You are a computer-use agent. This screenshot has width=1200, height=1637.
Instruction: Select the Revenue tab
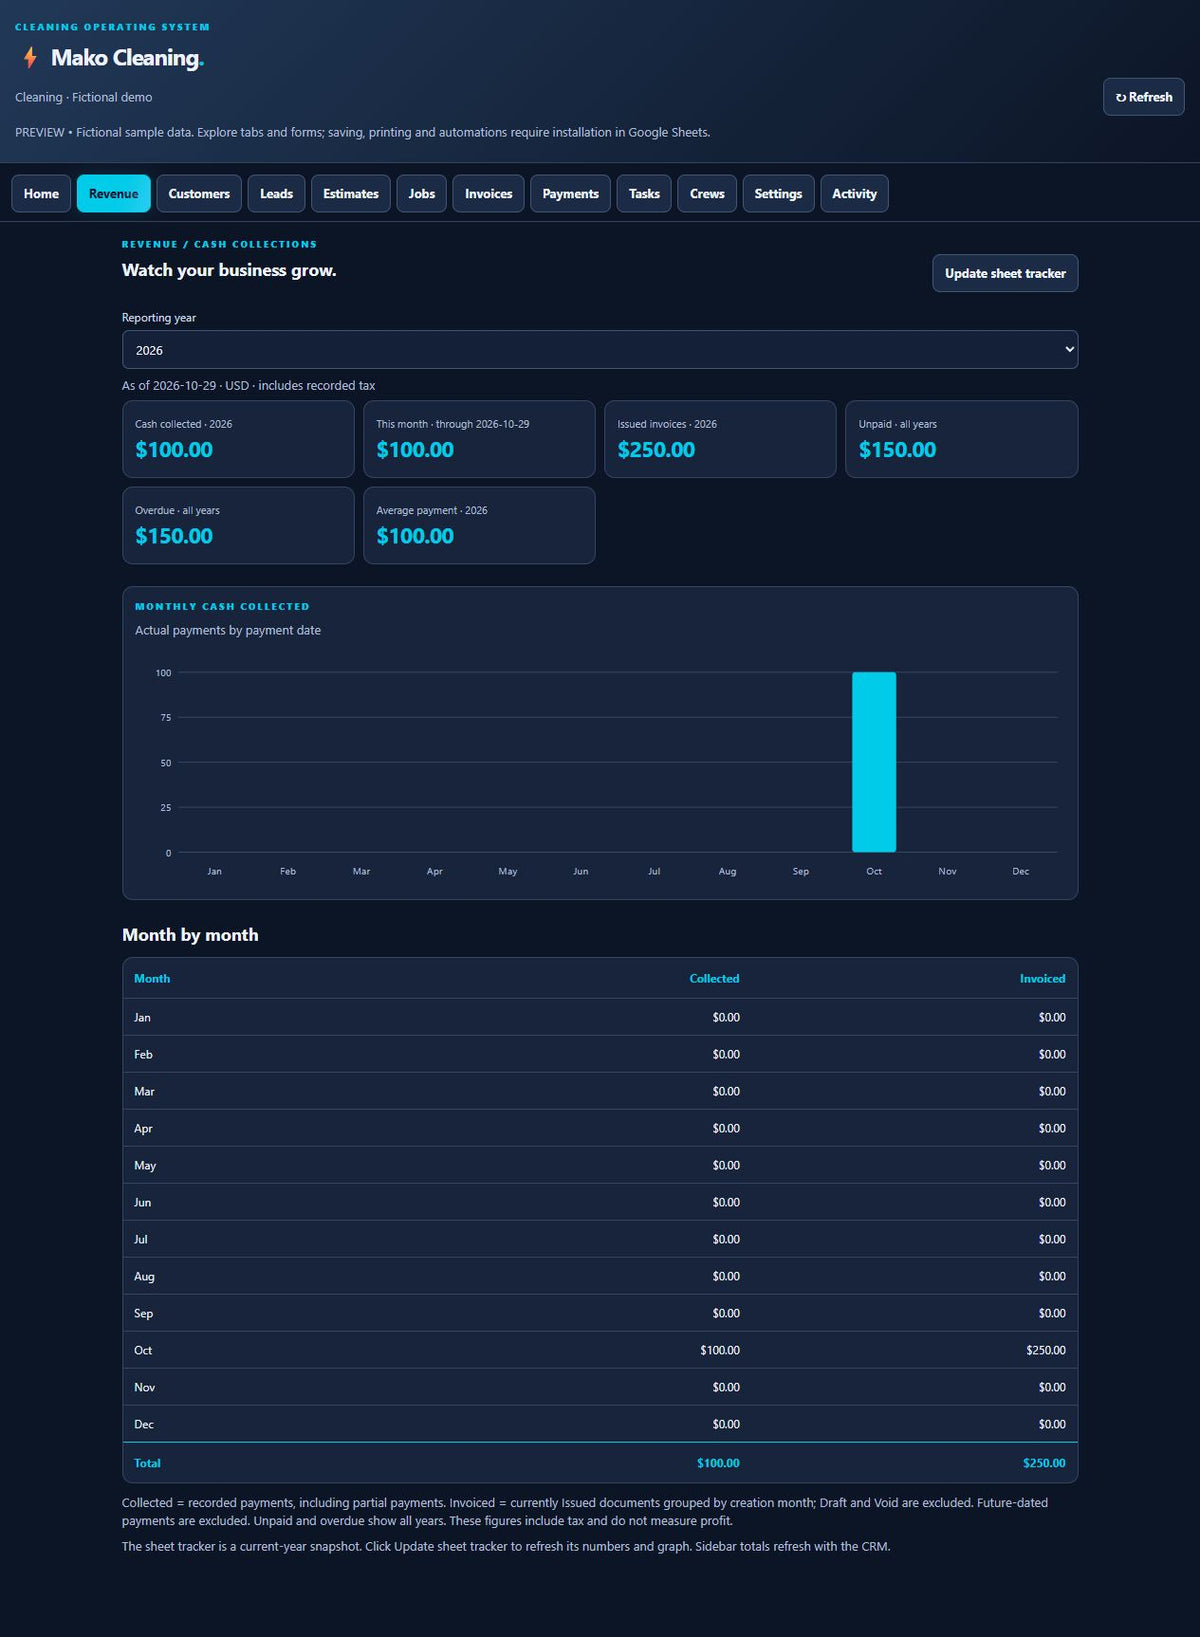(114, 194)
